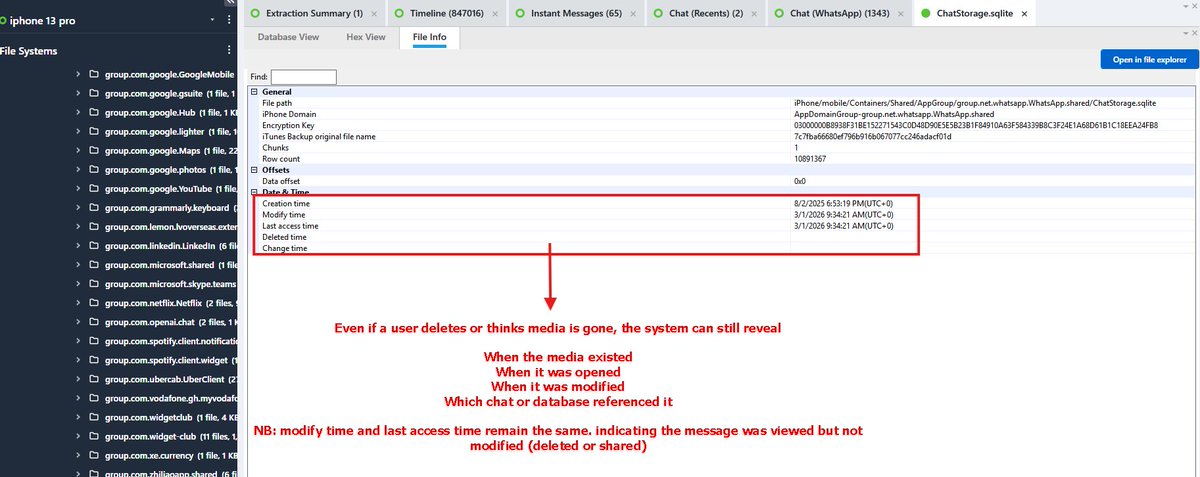Click into the Find text field
1200x477 pixels.
pyautogui.click(x=304, y=77)
